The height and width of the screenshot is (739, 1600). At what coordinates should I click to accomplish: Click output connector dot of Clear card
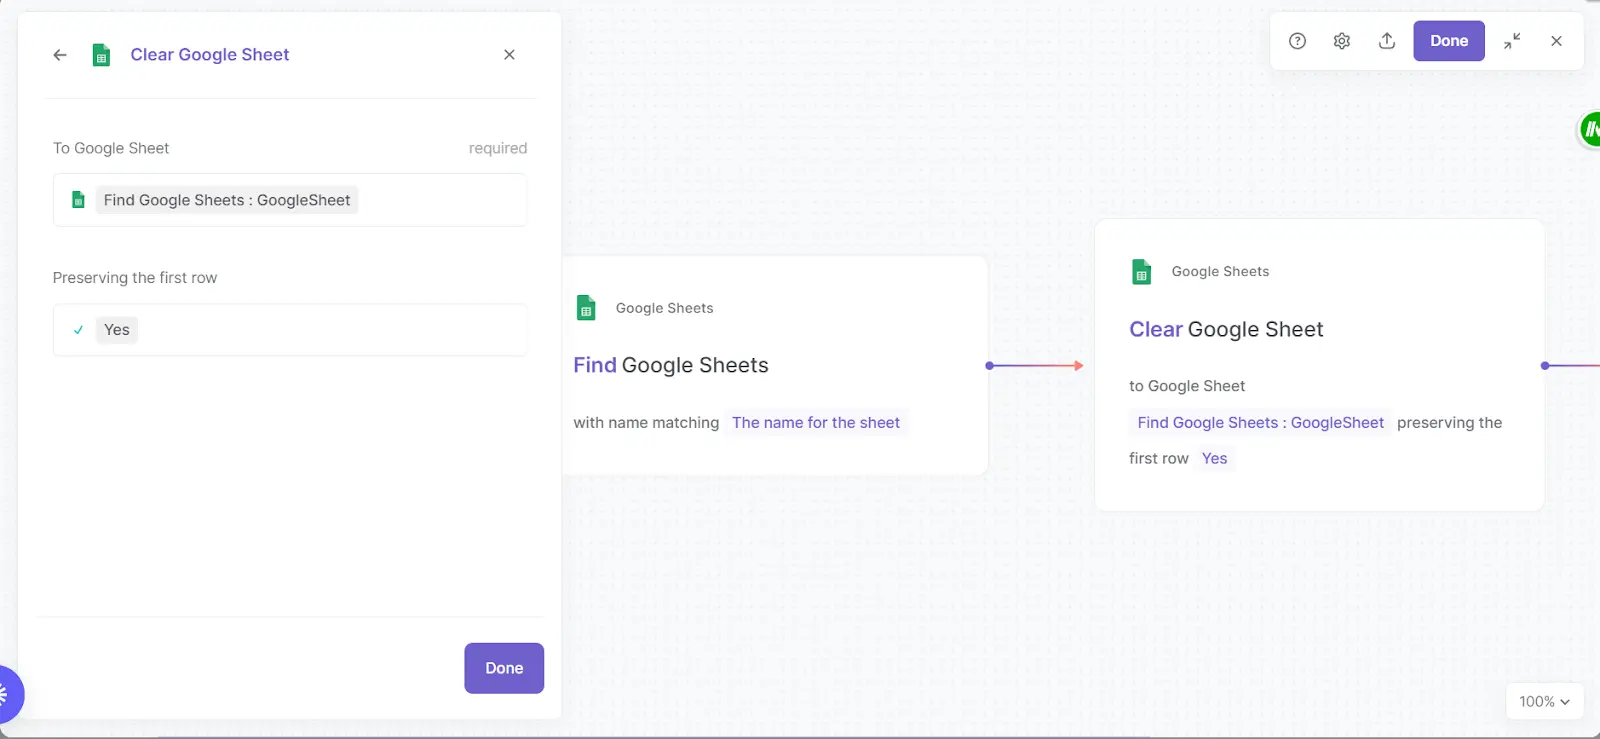click(x=1545, y=366)
